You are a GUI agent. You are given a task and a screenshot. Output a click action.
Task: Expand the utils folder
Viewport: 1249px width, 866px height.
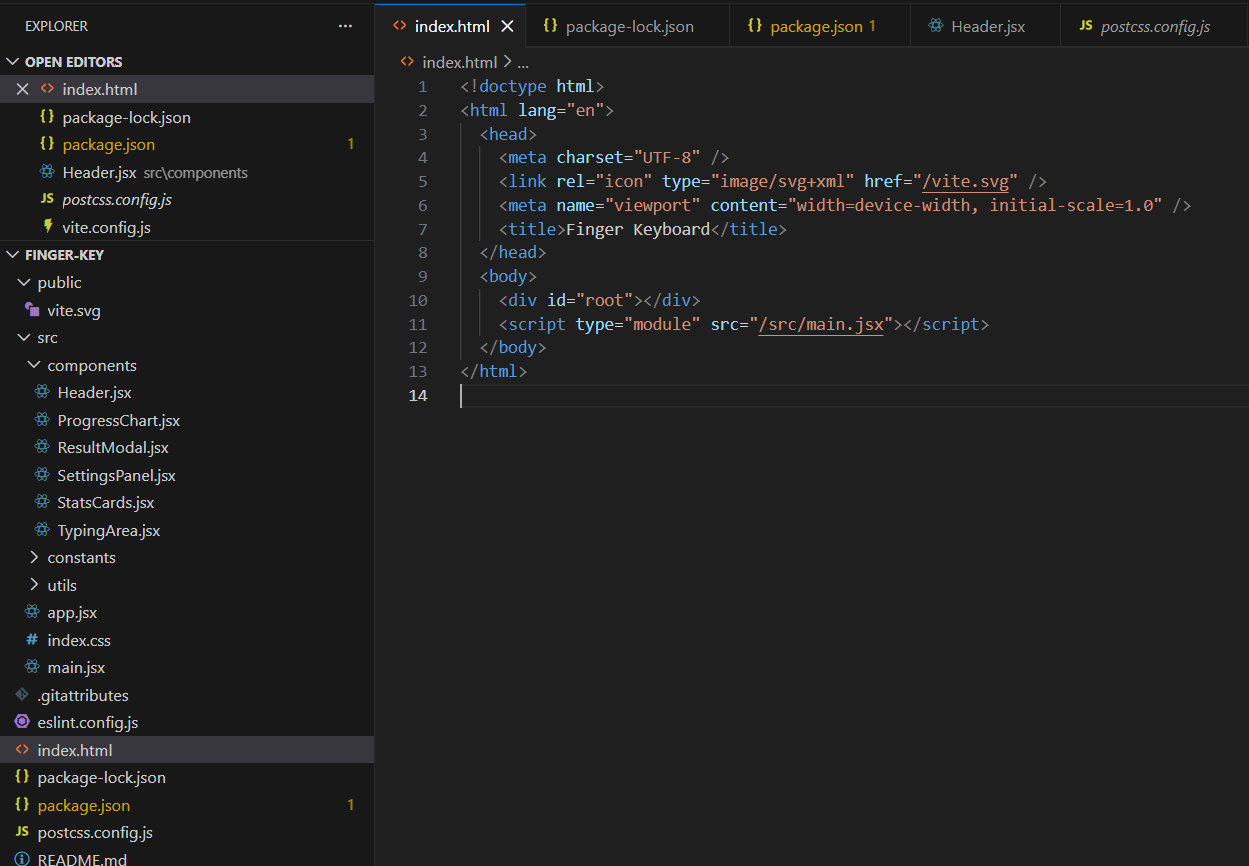[x=34, y=585]
